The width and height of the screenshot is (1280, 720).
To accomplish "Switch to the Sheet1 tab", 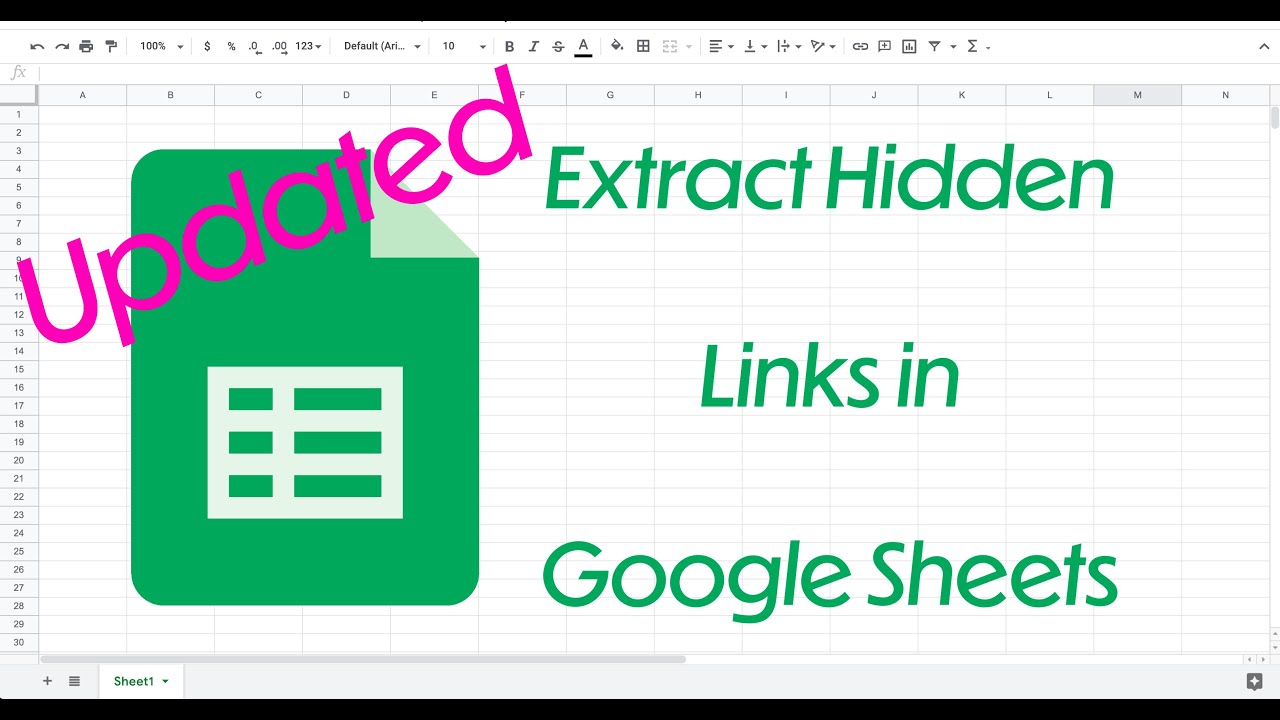I will [x=134, y=681].
